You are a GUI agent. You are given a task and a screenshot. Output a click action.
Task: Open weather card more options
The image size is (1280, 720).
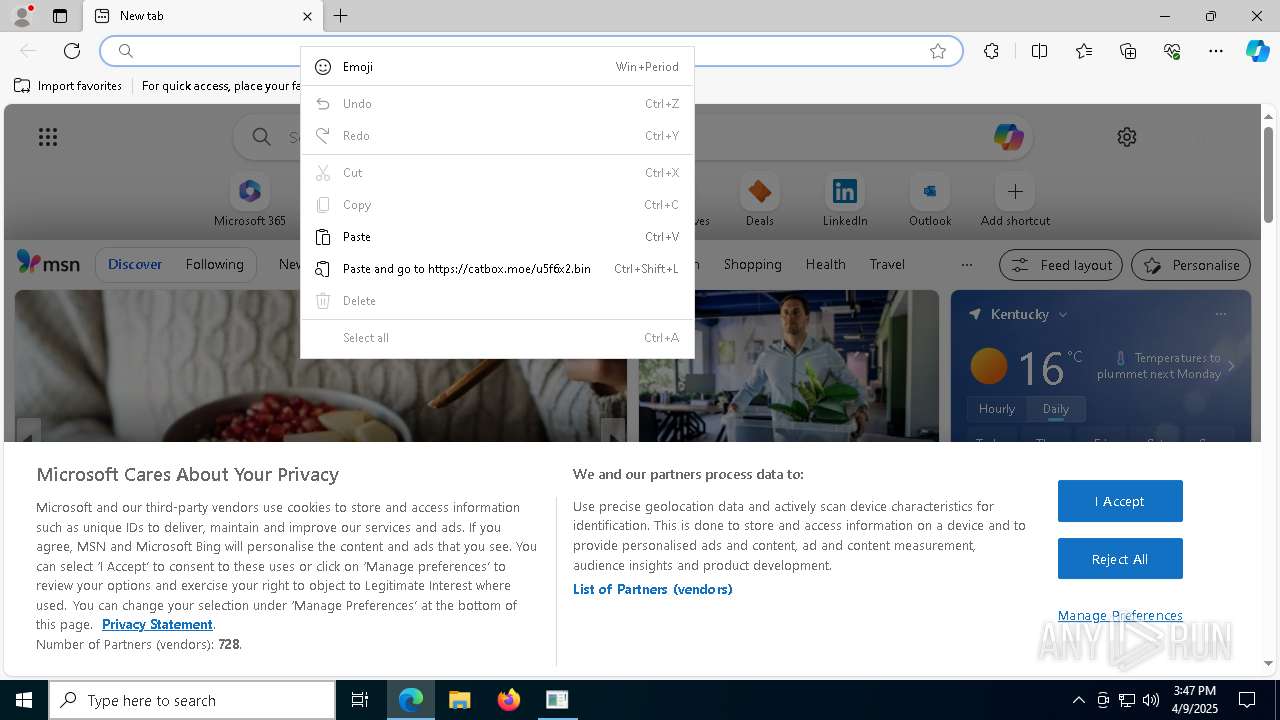pyautogui.click(x=1220, y=314)
